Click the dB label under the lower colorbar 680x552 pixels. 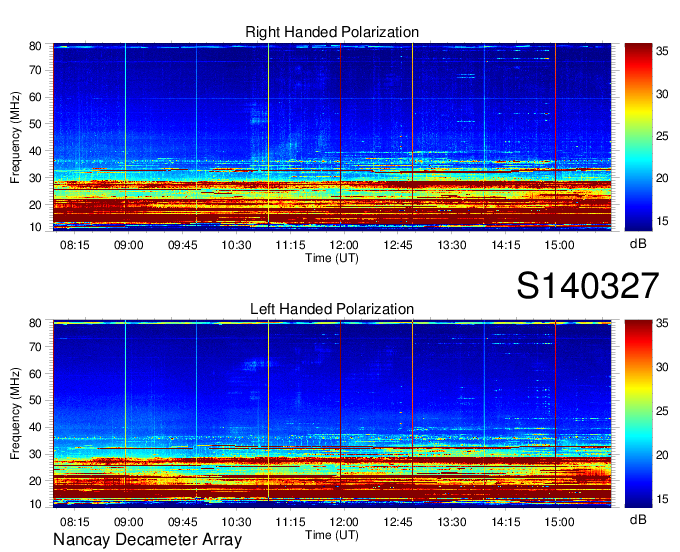pyautogui.click(x=638, y=520)
